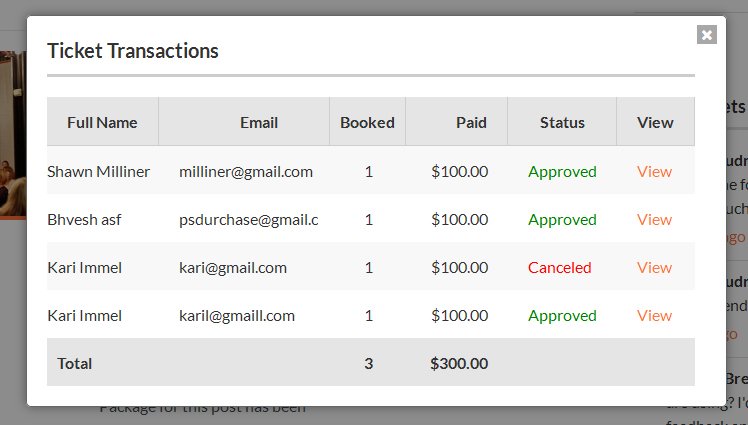
Task: Click the Status column header
Action: pyautogui.click(x=562, y=123)
